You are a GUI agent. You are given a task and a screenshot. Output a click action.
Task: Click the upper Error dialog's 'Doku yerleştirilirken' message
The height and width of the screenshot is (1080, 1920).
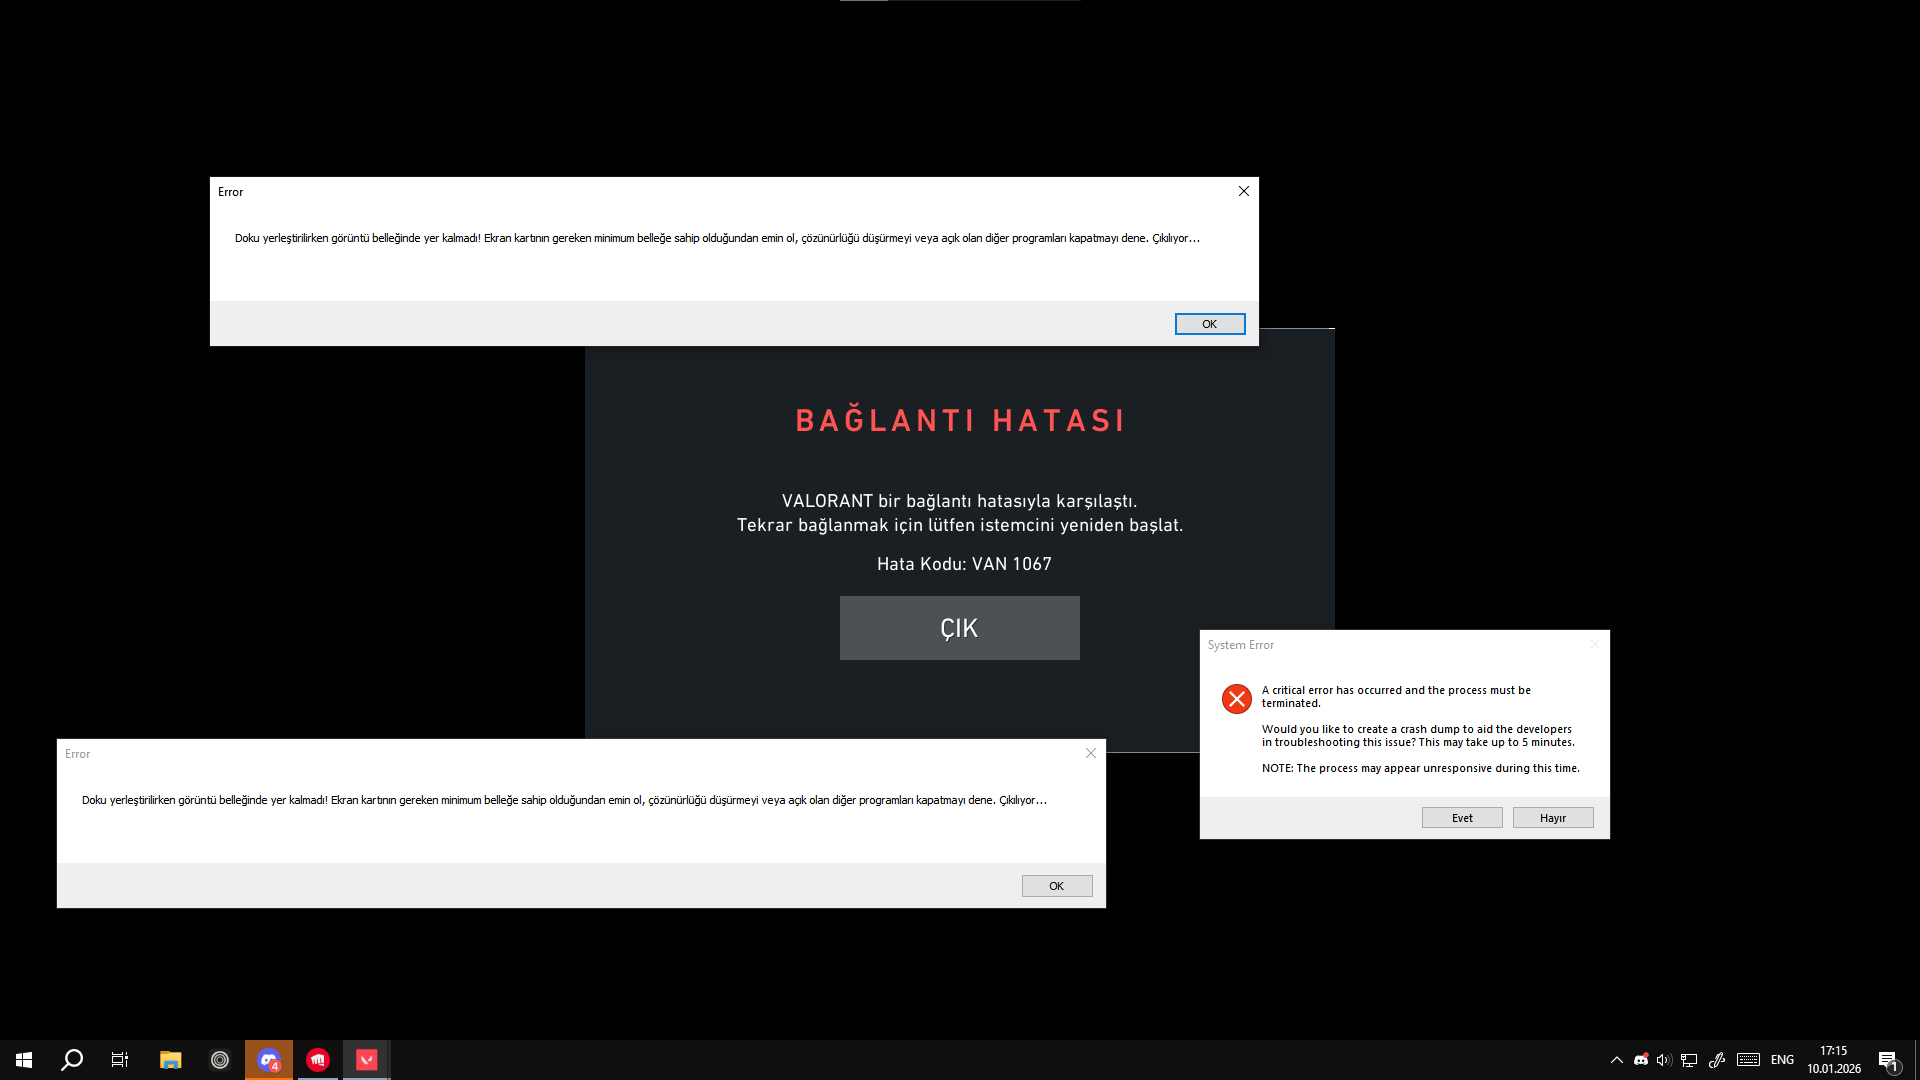tap(718, 238)
